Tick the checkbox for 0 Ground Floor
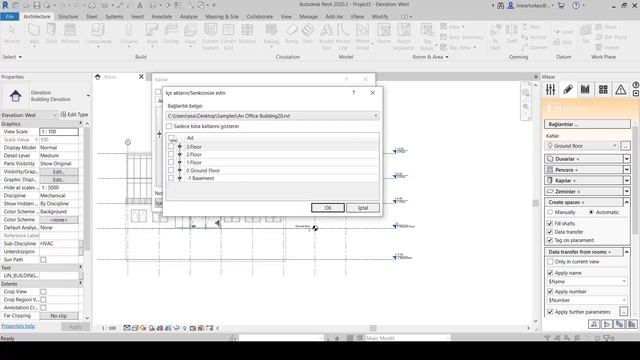Viewport: 640px width, 360px height. 171,170
